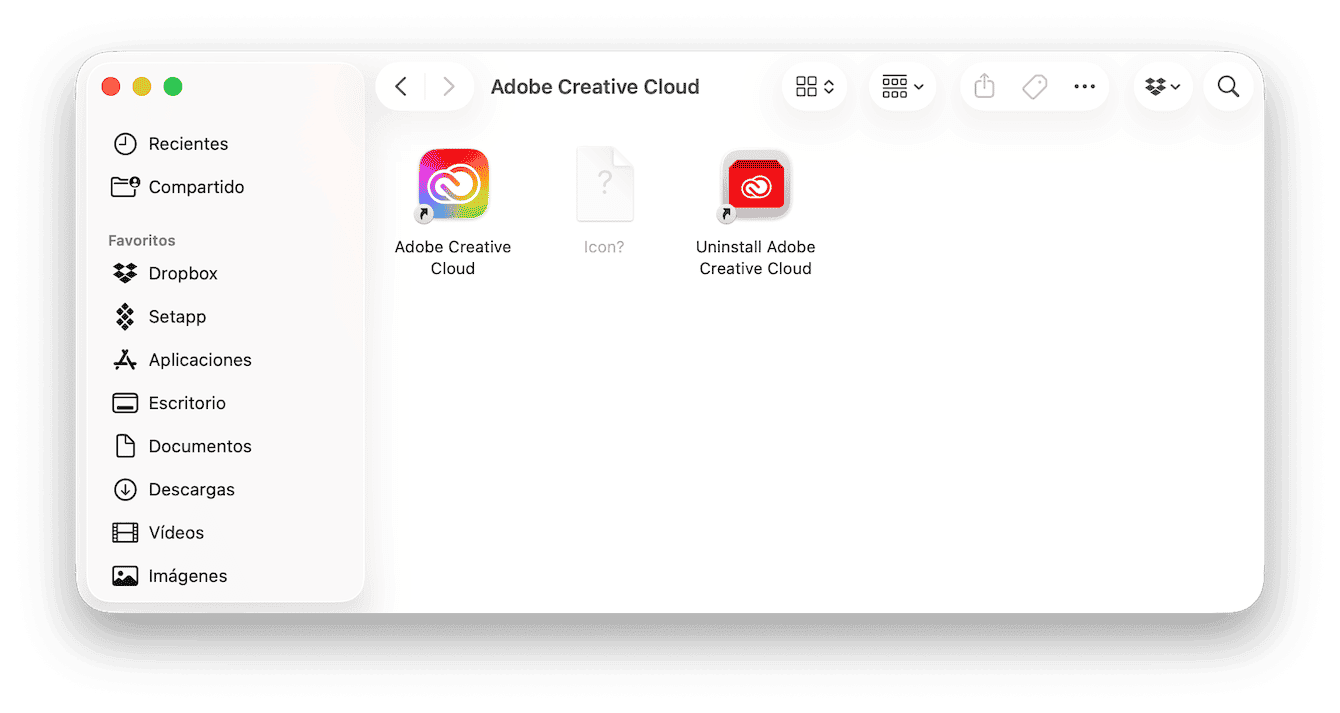This screenshot has height=713, width=1340.
Task: Click the "Uninstall Adobe Creative Cloud" file name
Action: point(756,258)
